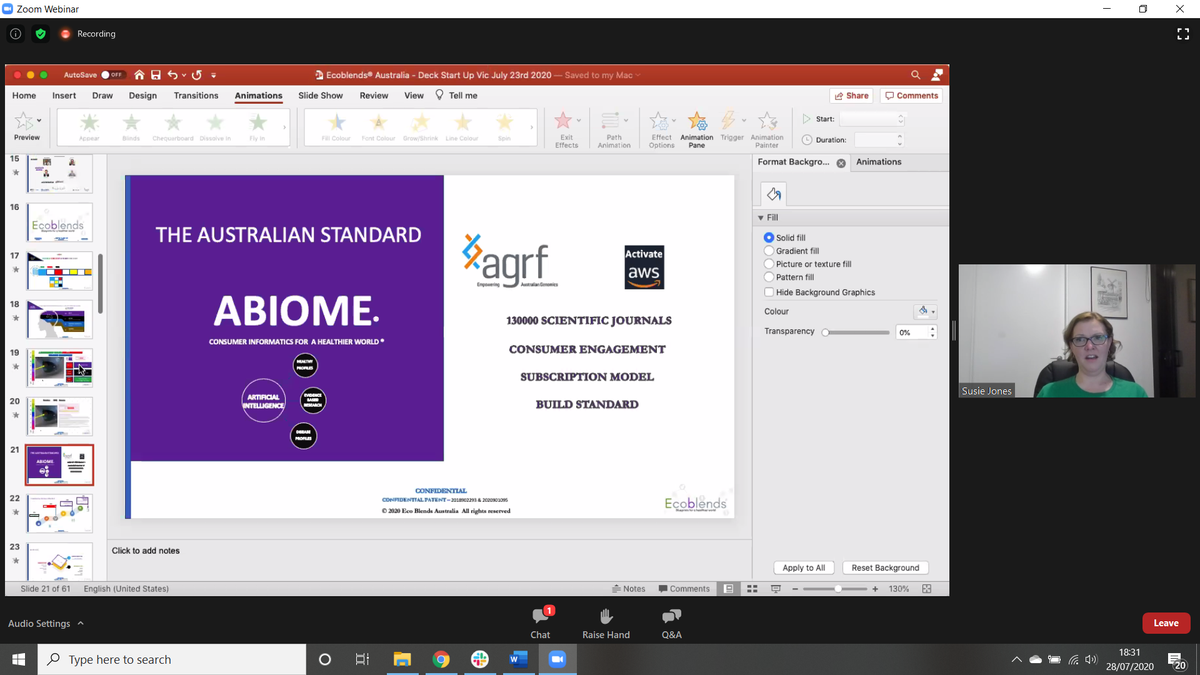
Task: Toggle Notes in the status bar
Action: [628, 589]
